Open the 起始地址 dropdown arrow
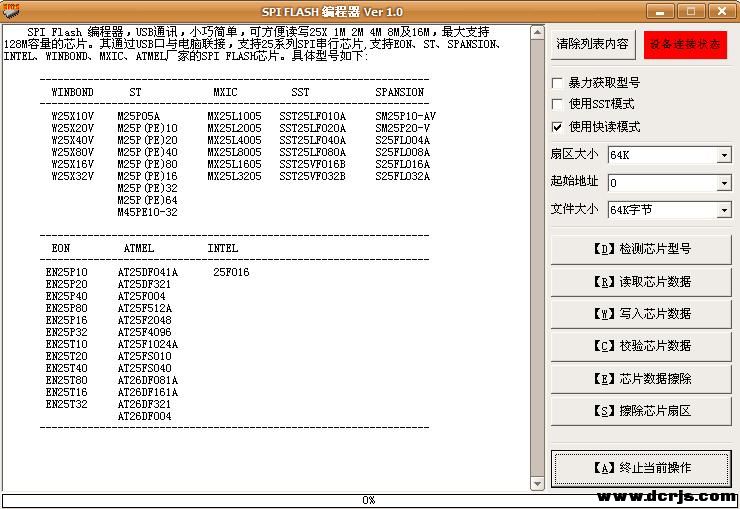Image resolution: width=740 pixels, height=509 pixels. point(724,183)
